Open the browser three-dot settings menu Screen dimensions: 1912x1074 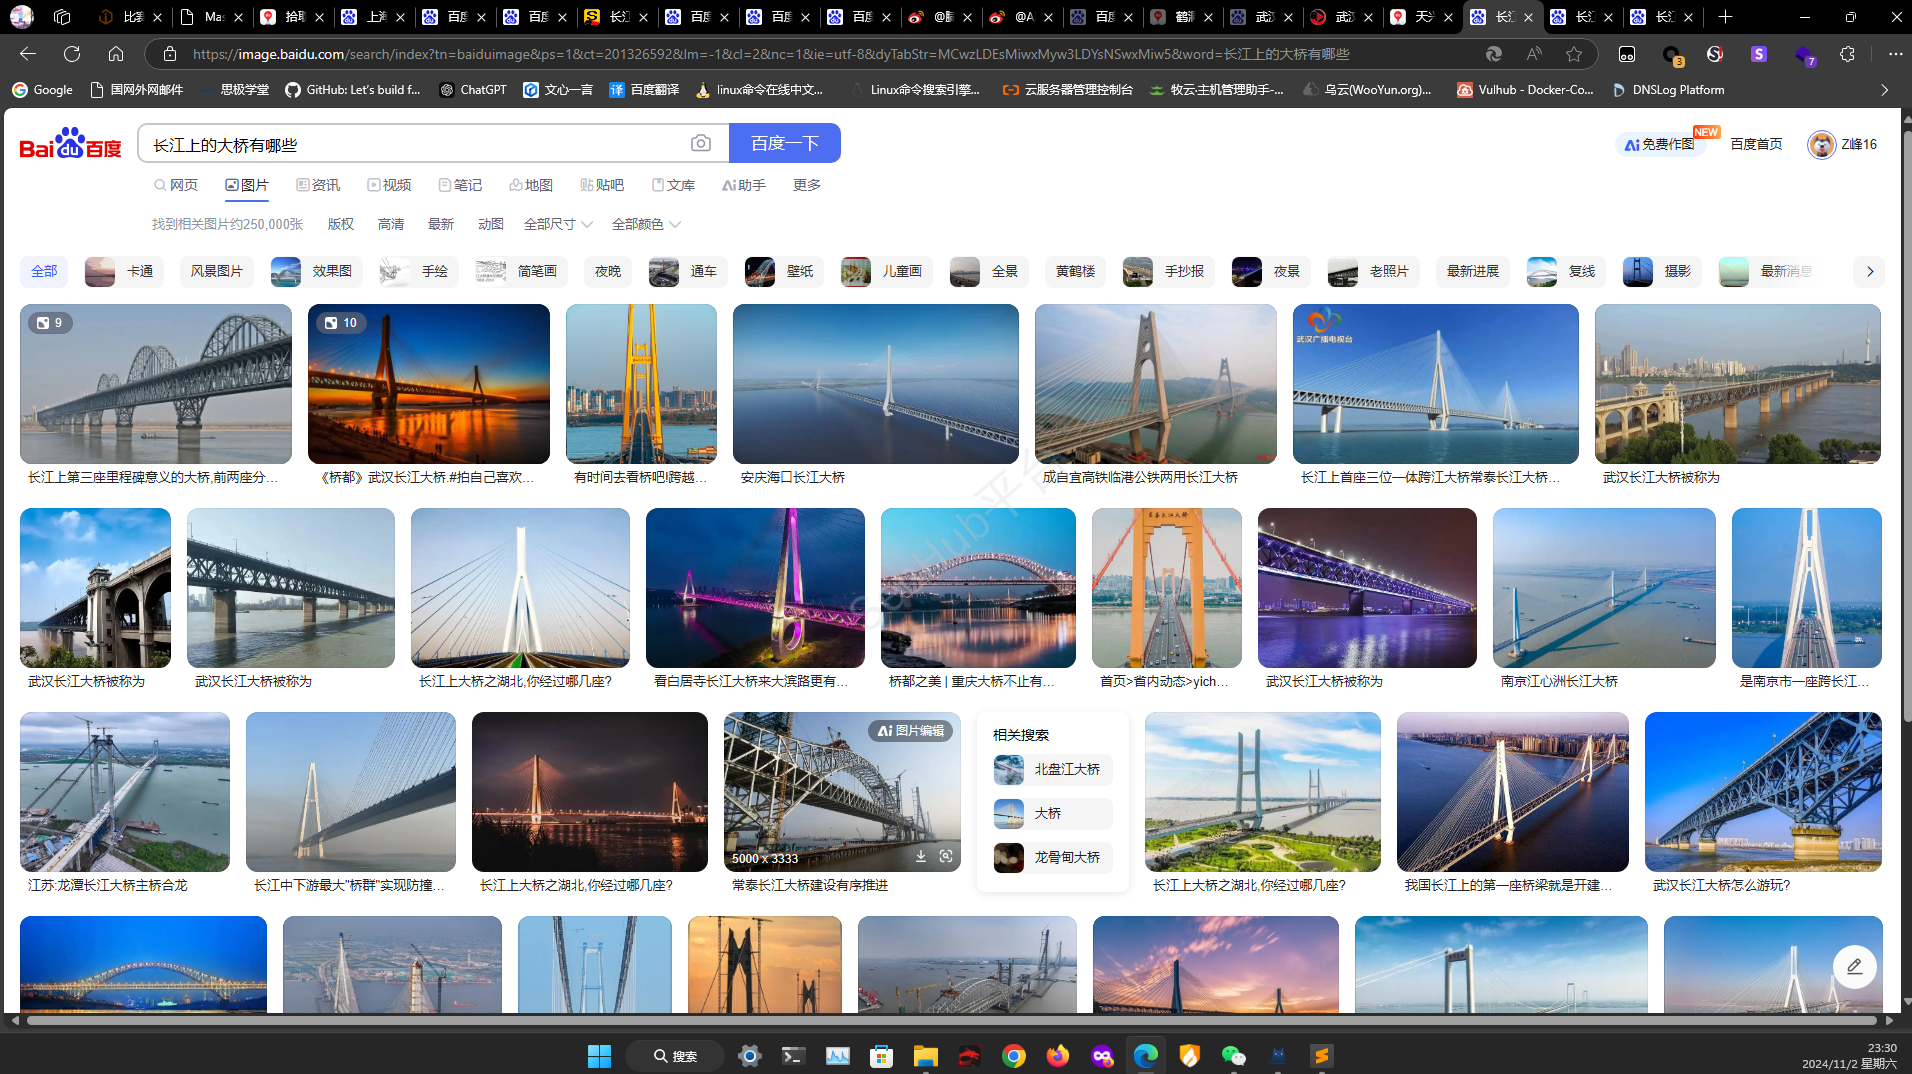[1895, 54]
